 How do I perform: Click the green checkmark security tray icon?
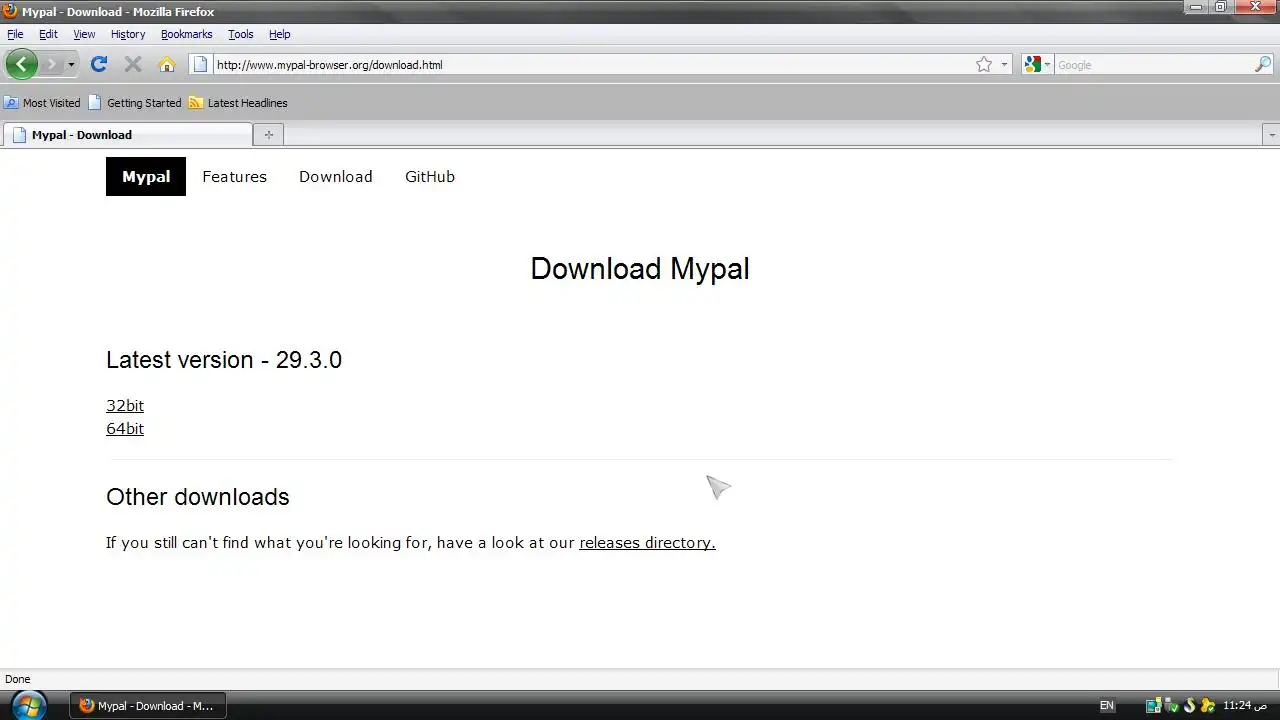point(1171,705)
